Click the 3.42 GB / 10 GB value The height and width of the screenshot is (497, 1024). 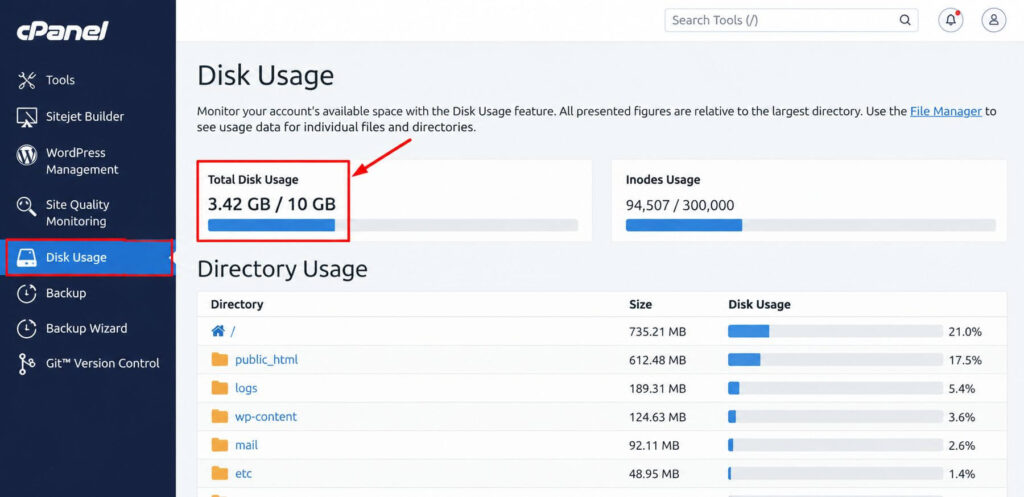point(272,204)
